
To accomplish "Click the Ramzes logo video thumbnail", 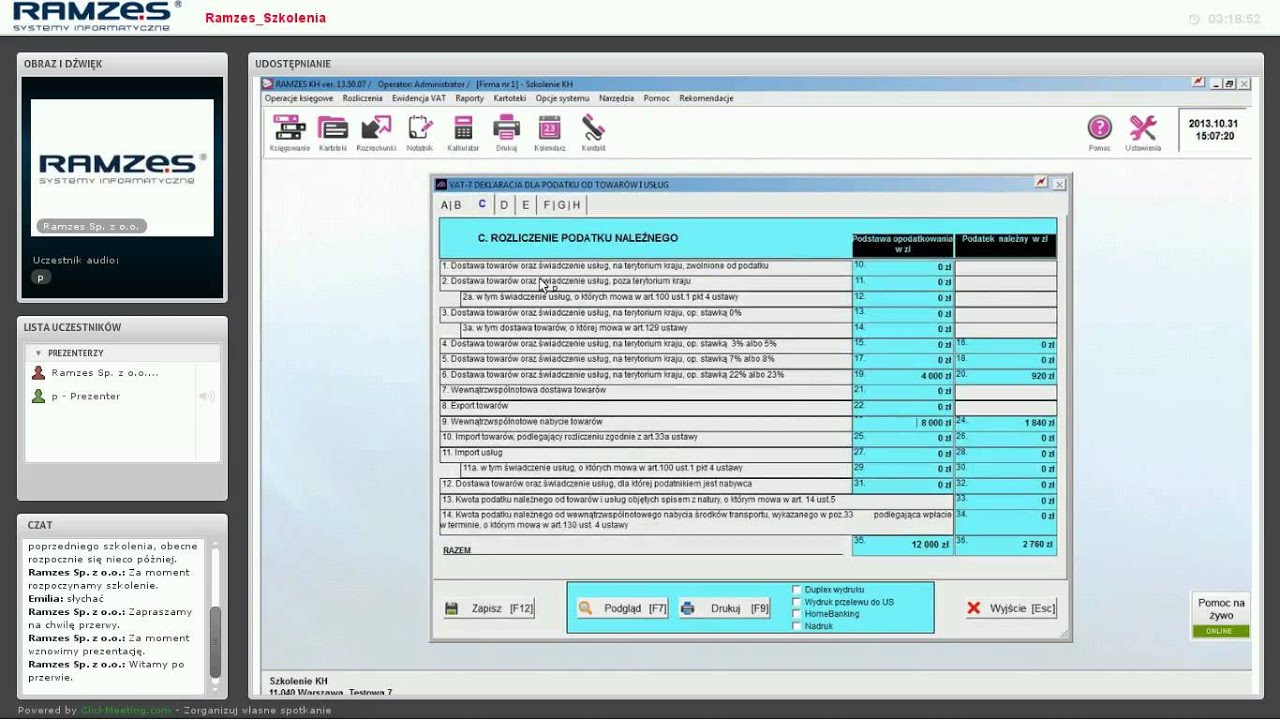I will tap(122, 167).
